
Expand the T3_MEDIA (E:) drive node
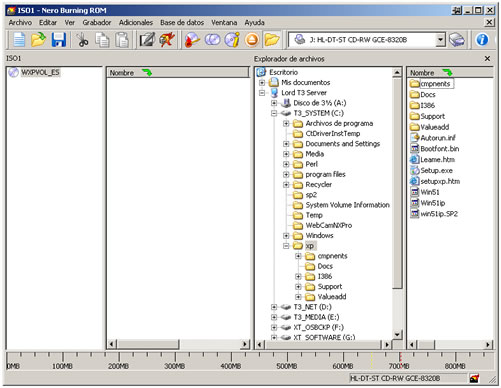click(274, 317)
